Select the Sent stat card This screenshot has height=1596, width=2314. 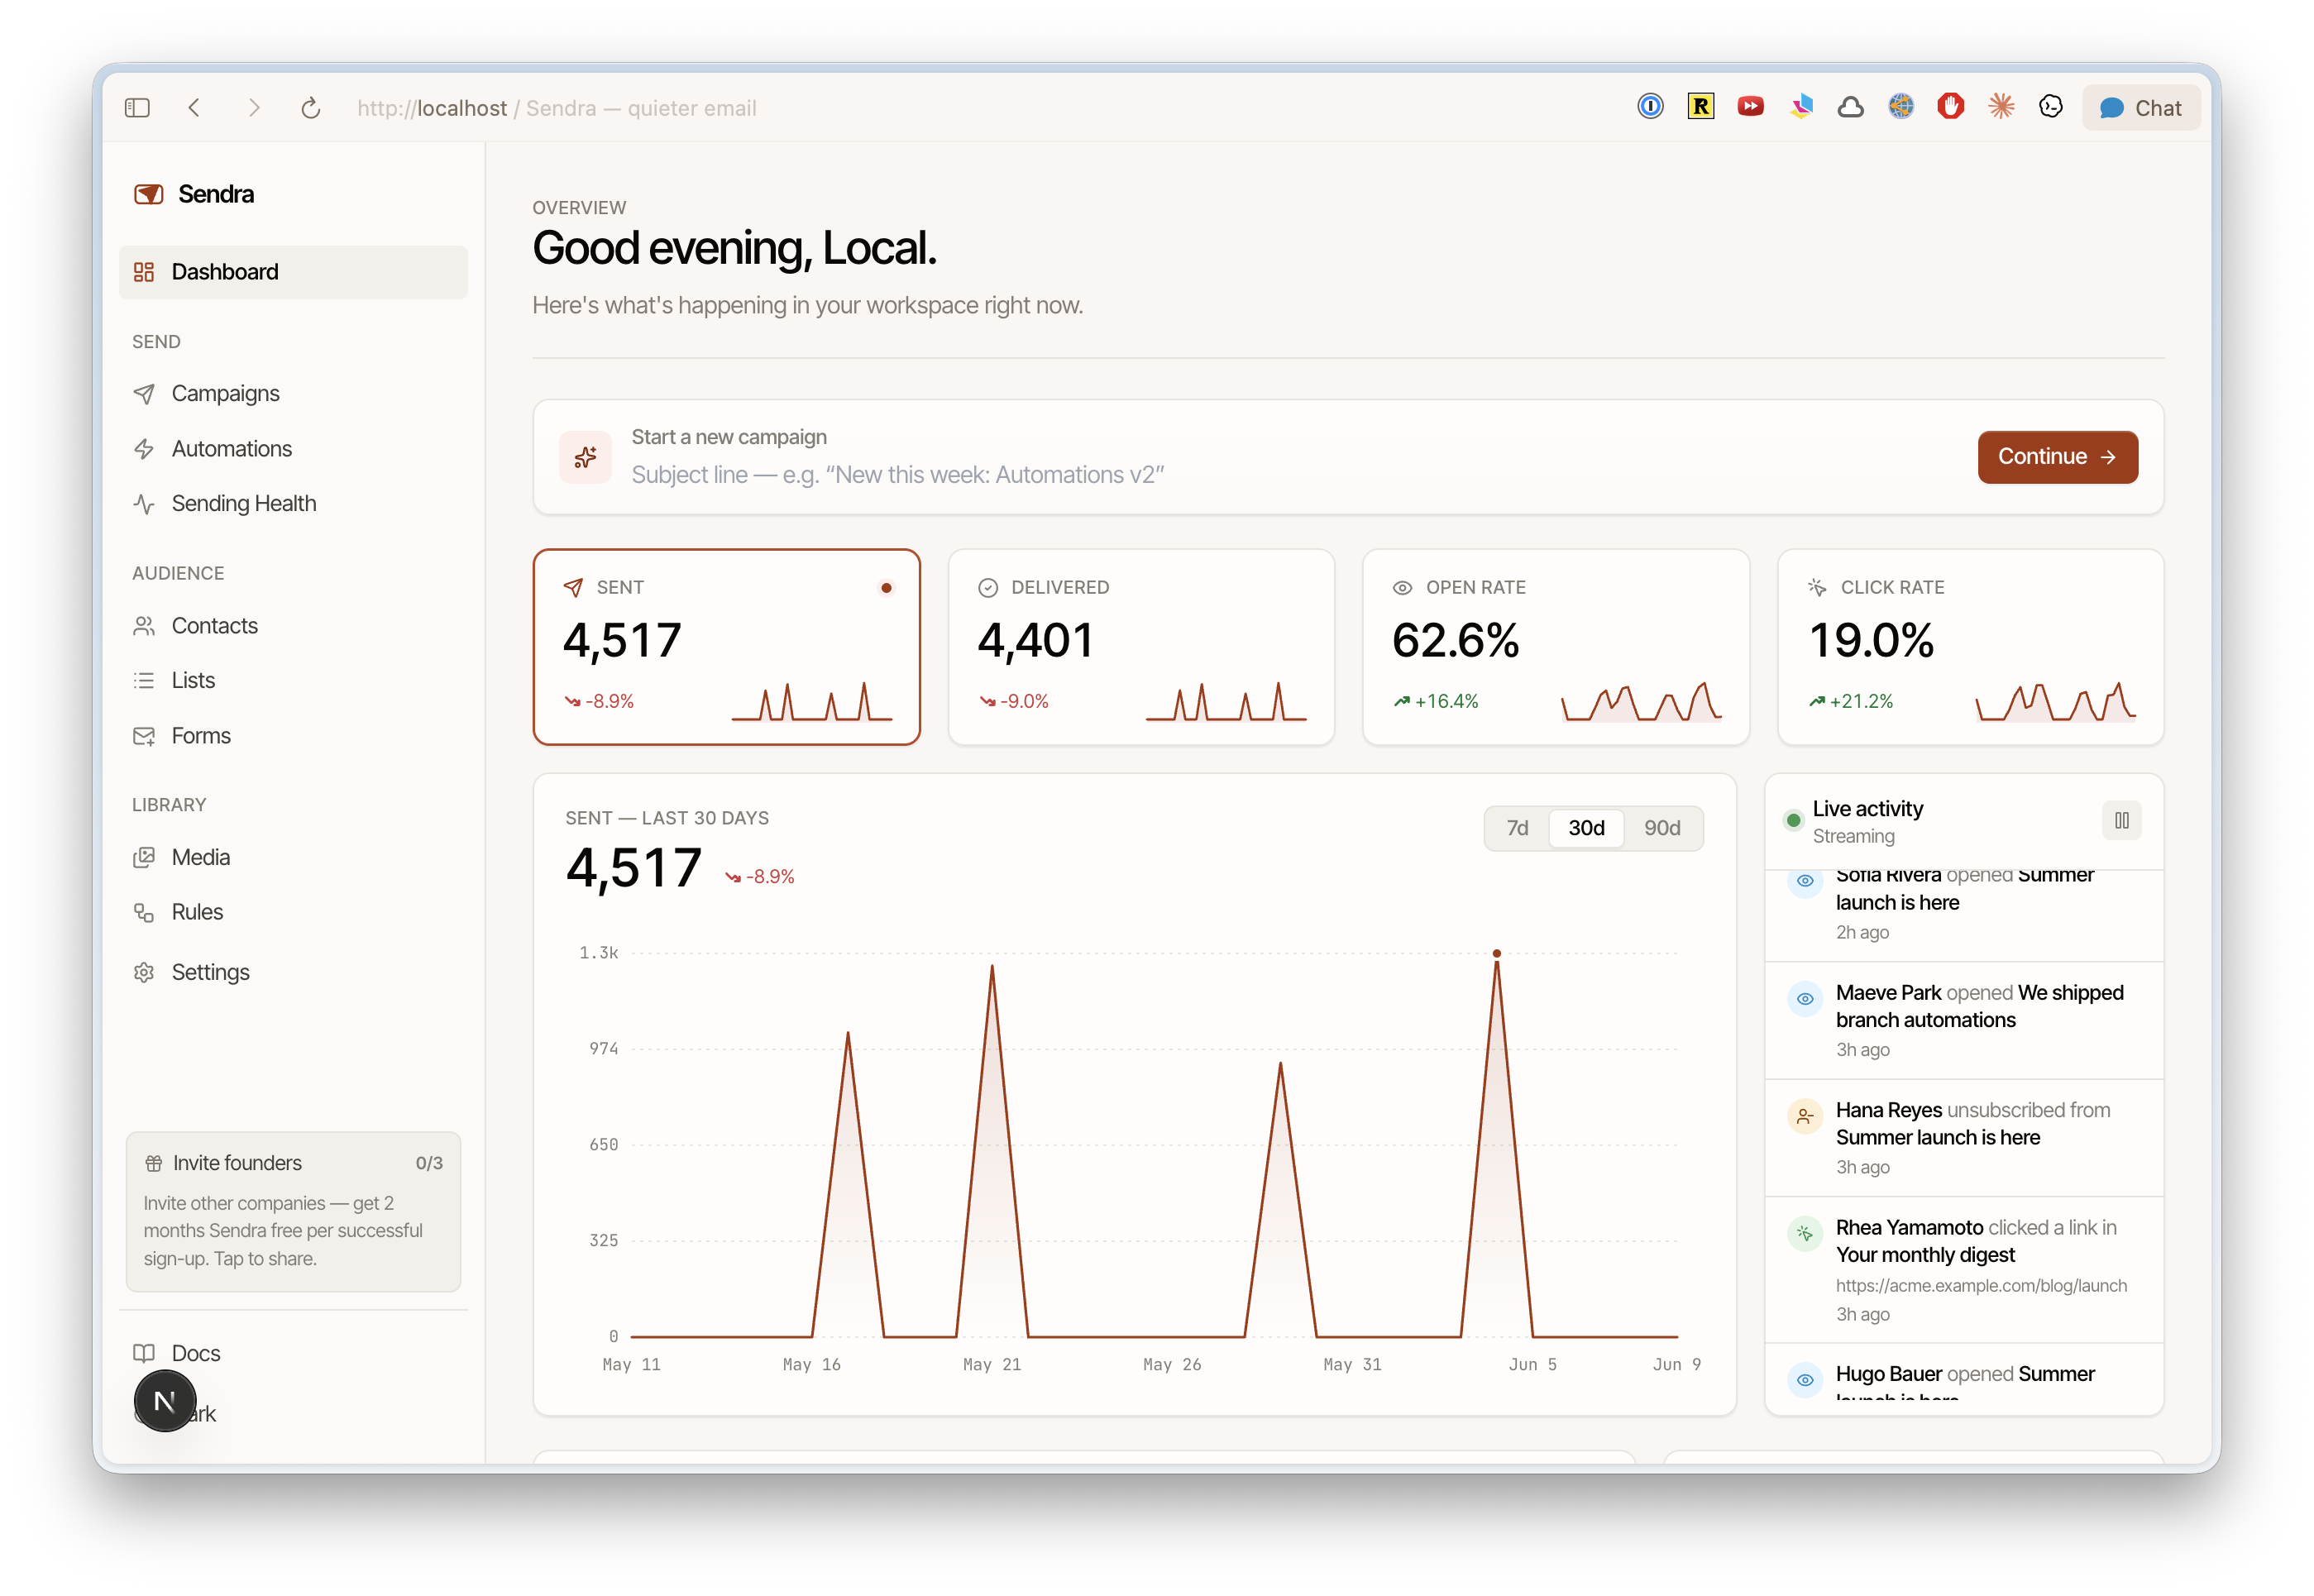coord(726,647)
